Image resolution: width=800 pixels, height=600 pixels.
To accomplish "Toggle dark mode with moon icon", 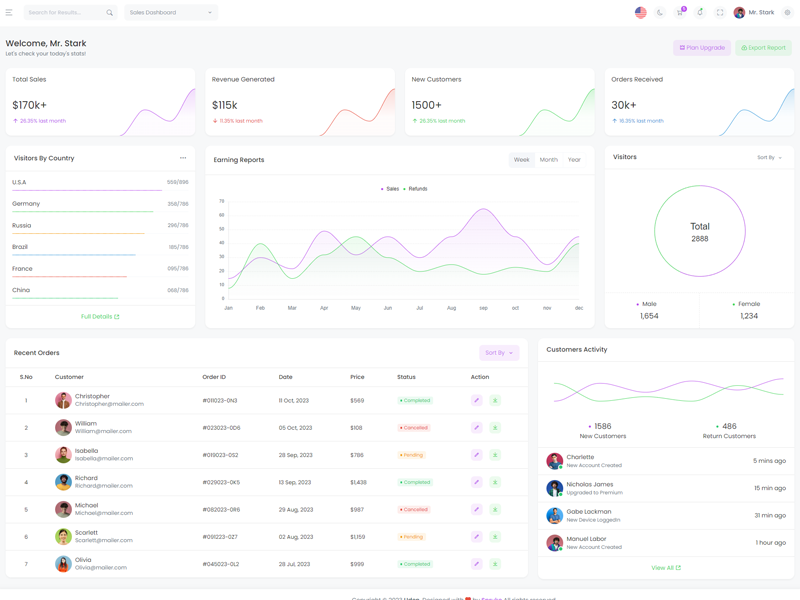I will pos(660,13).
